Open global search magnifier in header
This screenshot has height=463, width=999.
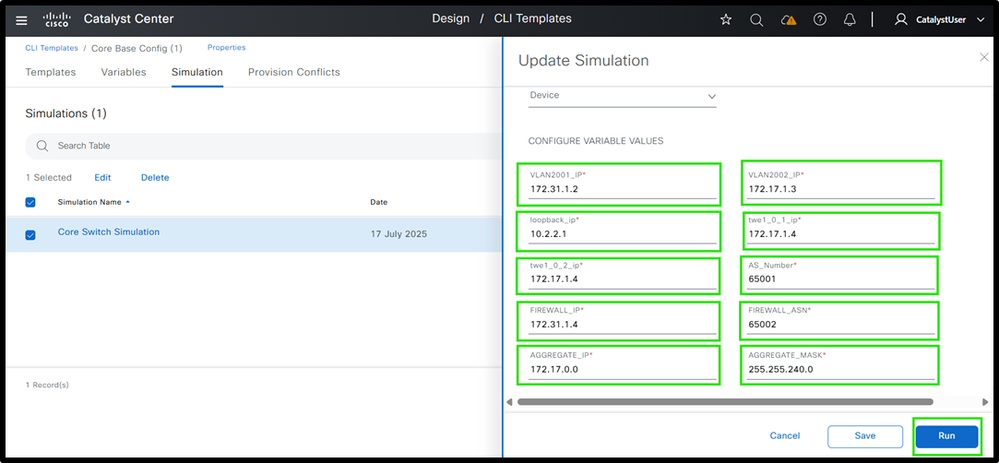point(756,20)
